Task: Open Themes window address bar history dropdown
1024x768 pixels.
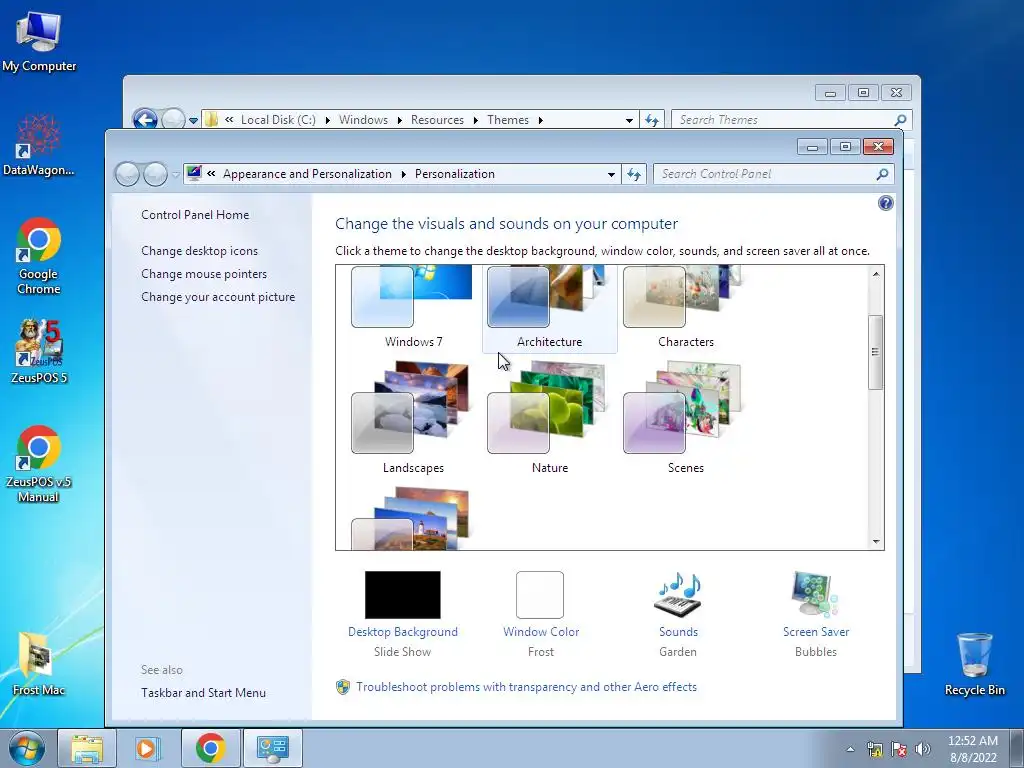Action: (629, 120)
